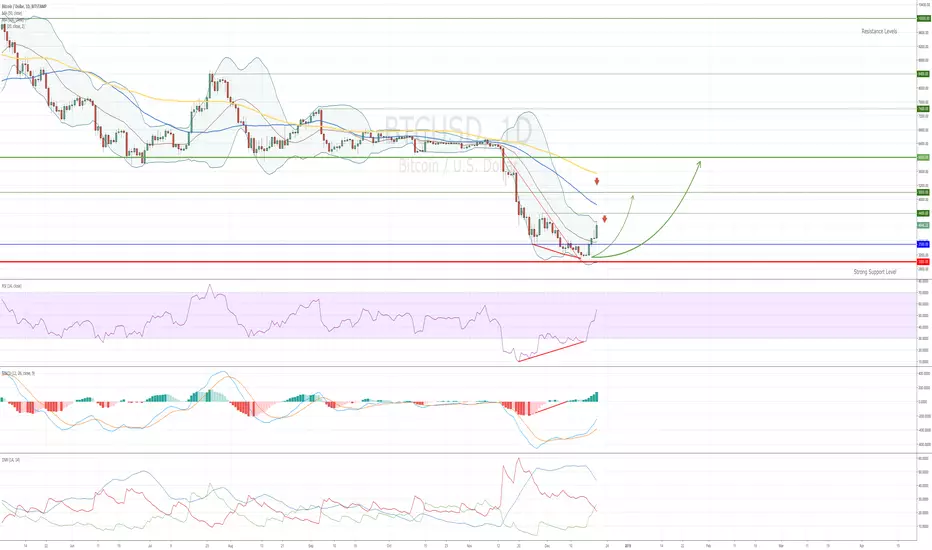Image resolution: width=932 pixels, height=550 pixels.
Task: Click the current price label below 4400
Action: coord(923,225)
